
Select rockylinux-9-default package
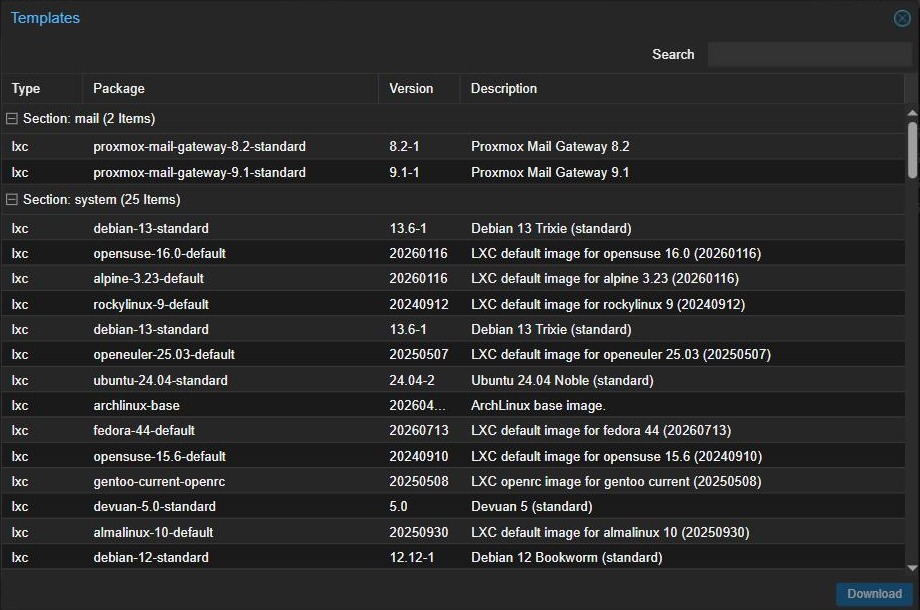tap(151, 304)
